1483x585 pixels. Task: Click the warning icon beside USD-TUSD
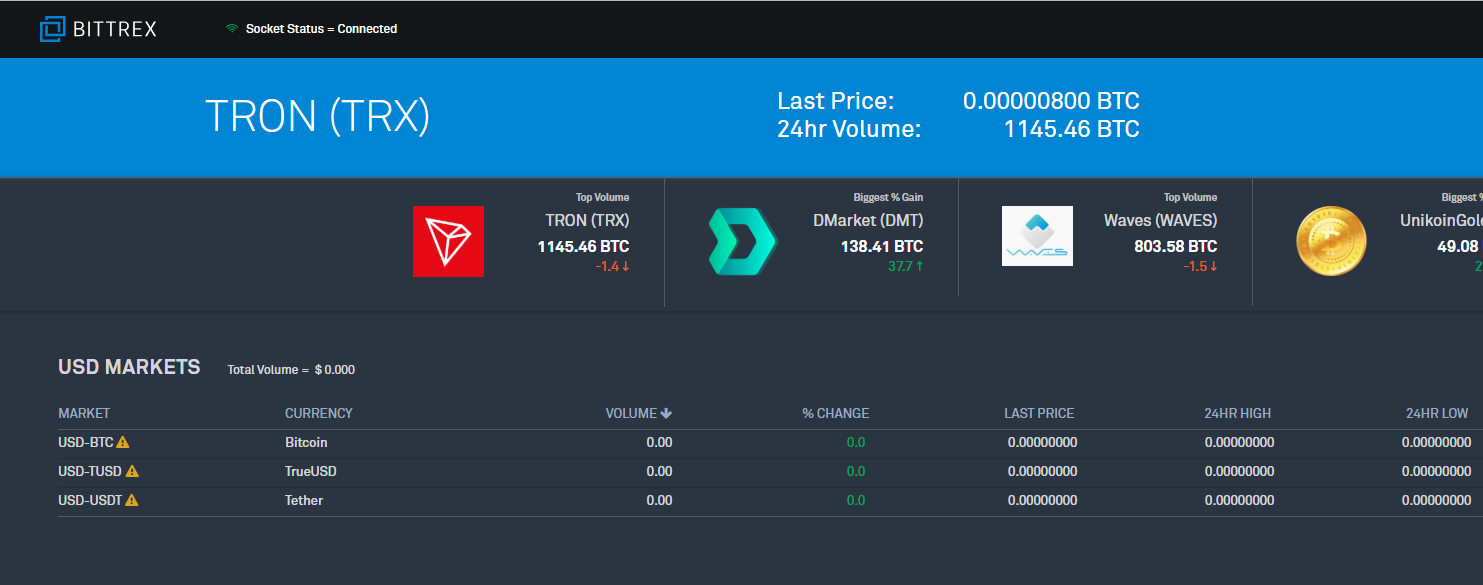pos(132,470)
